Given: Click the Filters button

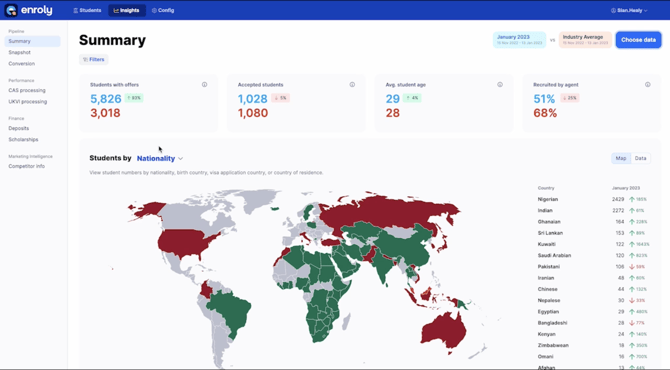Looking at the screenshot, I should 94,59.
